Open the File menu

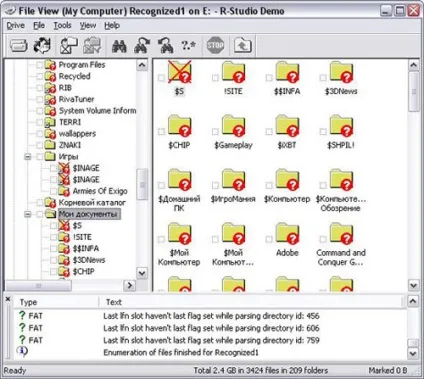[39, 26]
